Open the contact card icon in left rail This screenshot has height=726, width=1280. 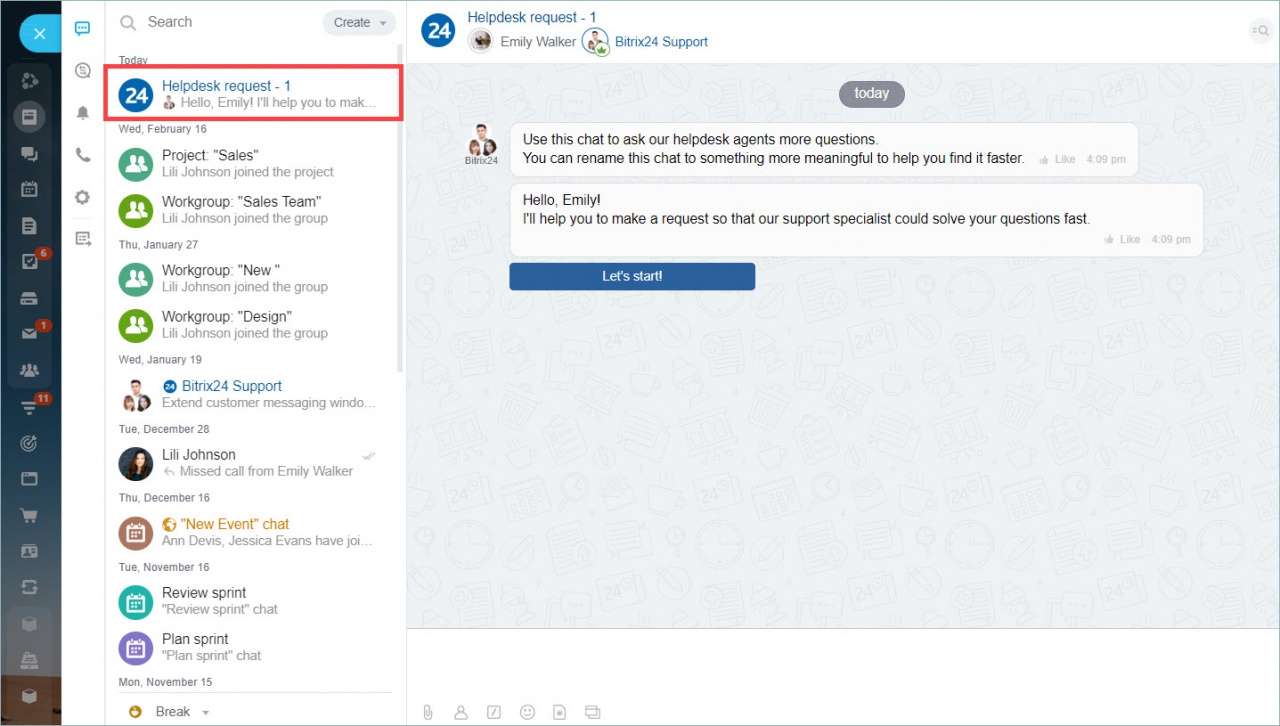click(x=30, y=552)
